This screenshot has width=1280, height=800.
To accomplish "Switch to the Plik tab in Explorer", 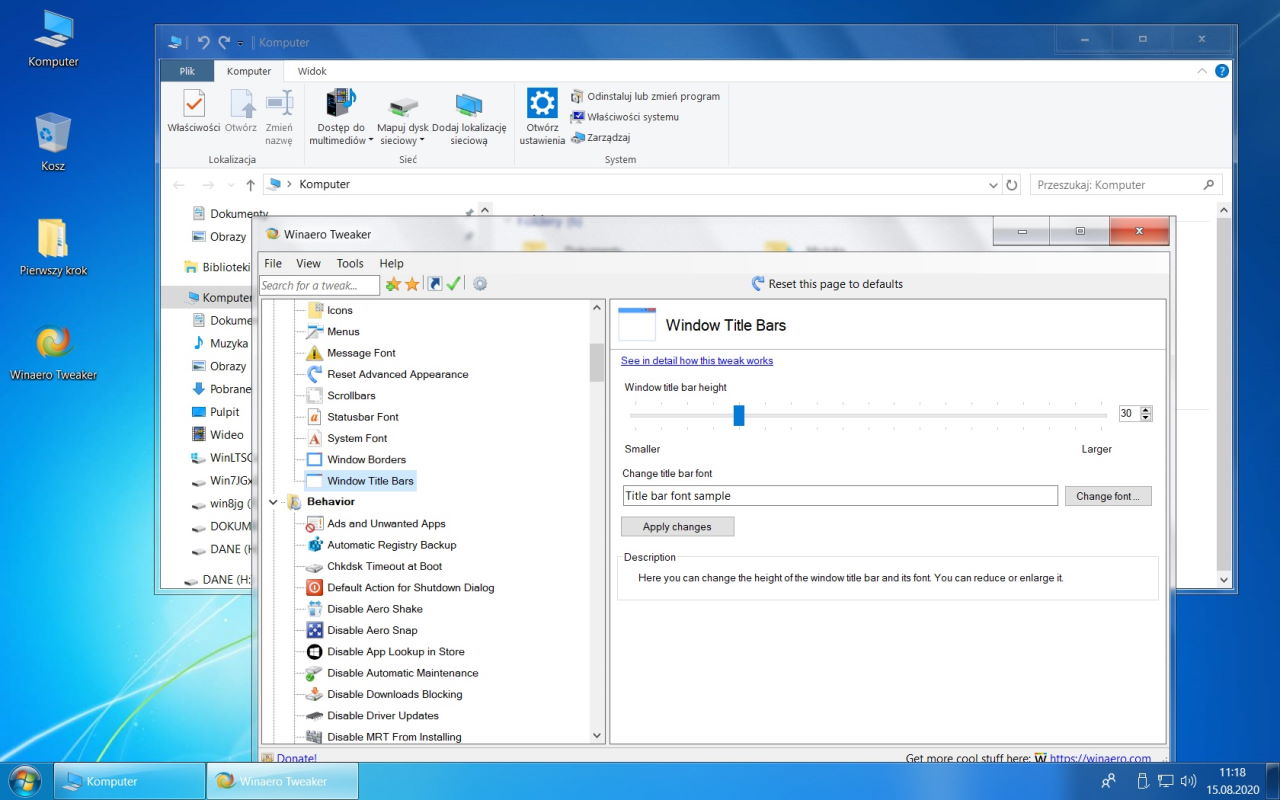I will pos(187,71).
